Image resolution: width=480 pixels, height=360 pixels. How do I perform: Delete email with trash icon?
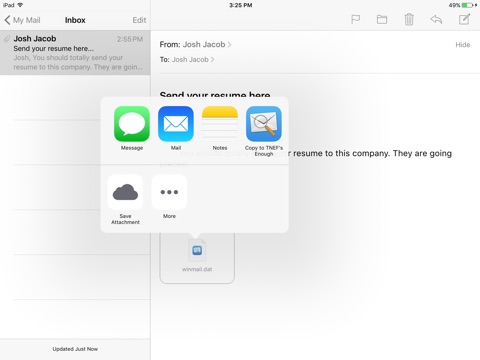pos(409,19)
